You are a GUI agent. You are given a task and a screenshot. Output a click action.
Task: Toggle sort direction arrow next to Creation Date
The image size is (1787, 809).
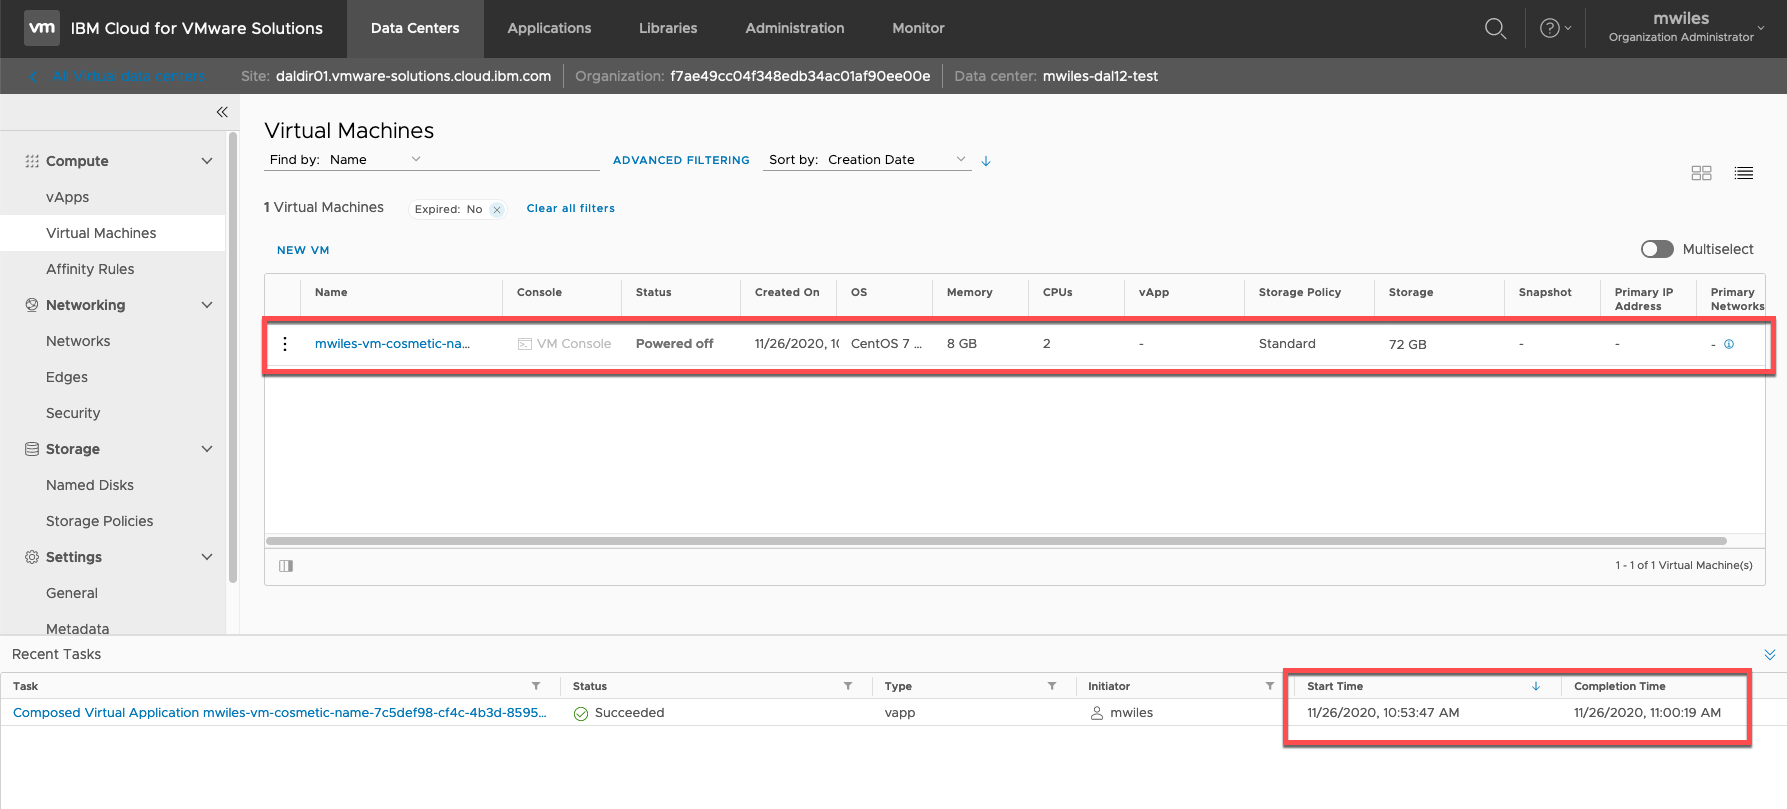pos(986,161)
